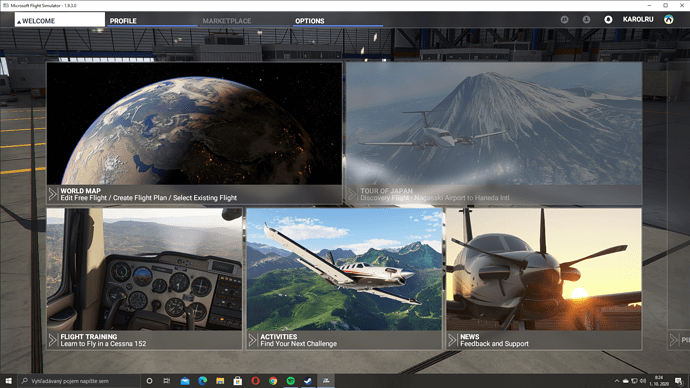
Task: Open the Tour of Japan discovery flight
Action: tap(494, 133)
